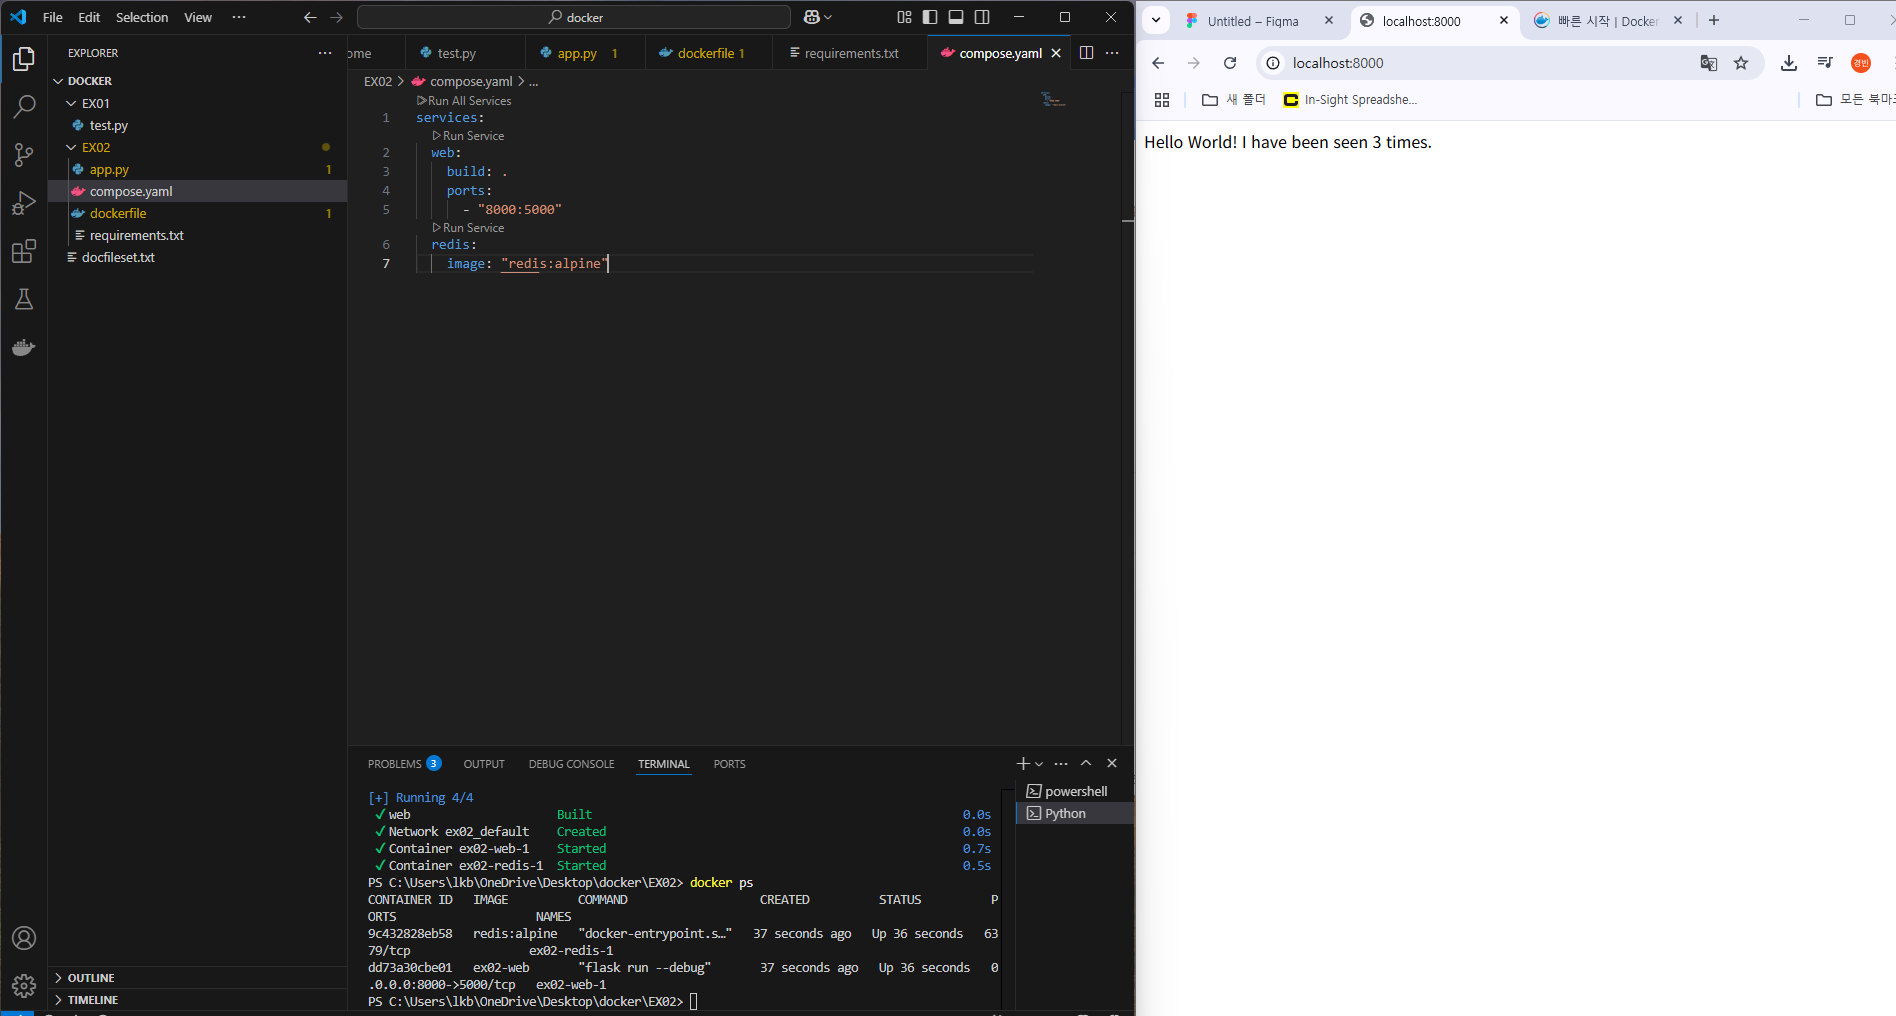Show the DEBUG CONSOLE panel tab
This screenshot has width=1896, height=1016.
coord(571,764)
